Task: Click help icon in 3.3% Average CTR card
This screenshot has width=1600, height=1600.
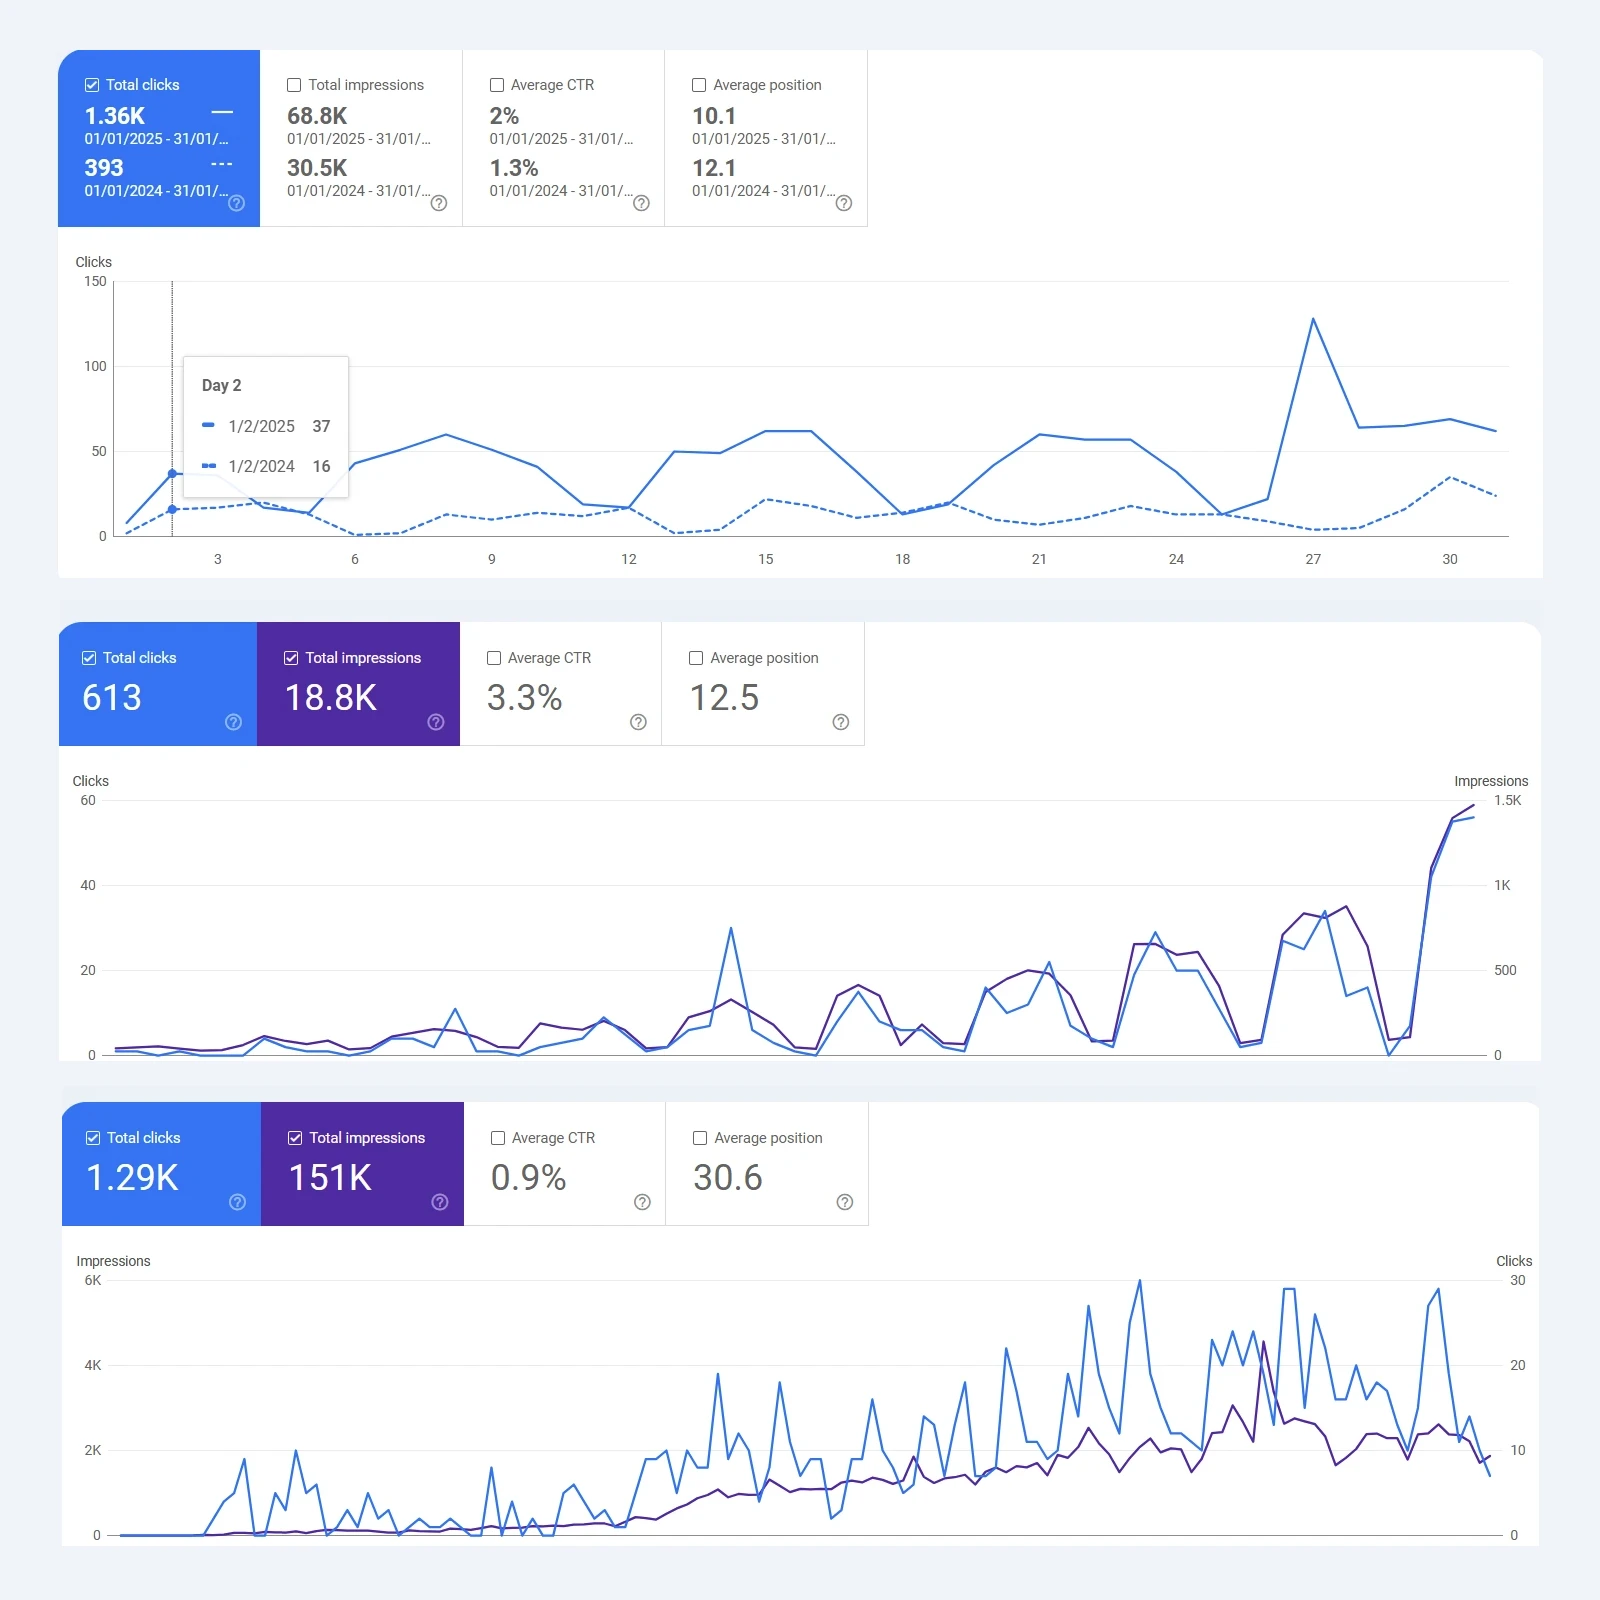Action: point(638,722)
